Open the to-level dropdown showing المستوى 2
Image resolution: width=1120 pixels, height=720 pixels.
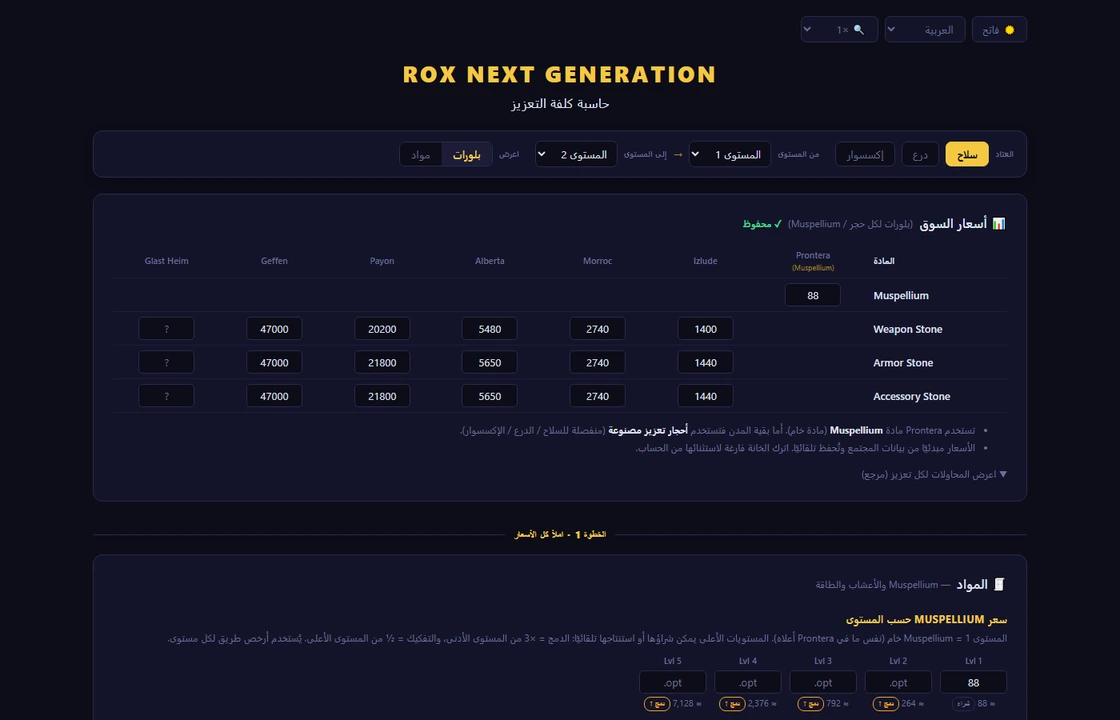(x=576, y=154)
